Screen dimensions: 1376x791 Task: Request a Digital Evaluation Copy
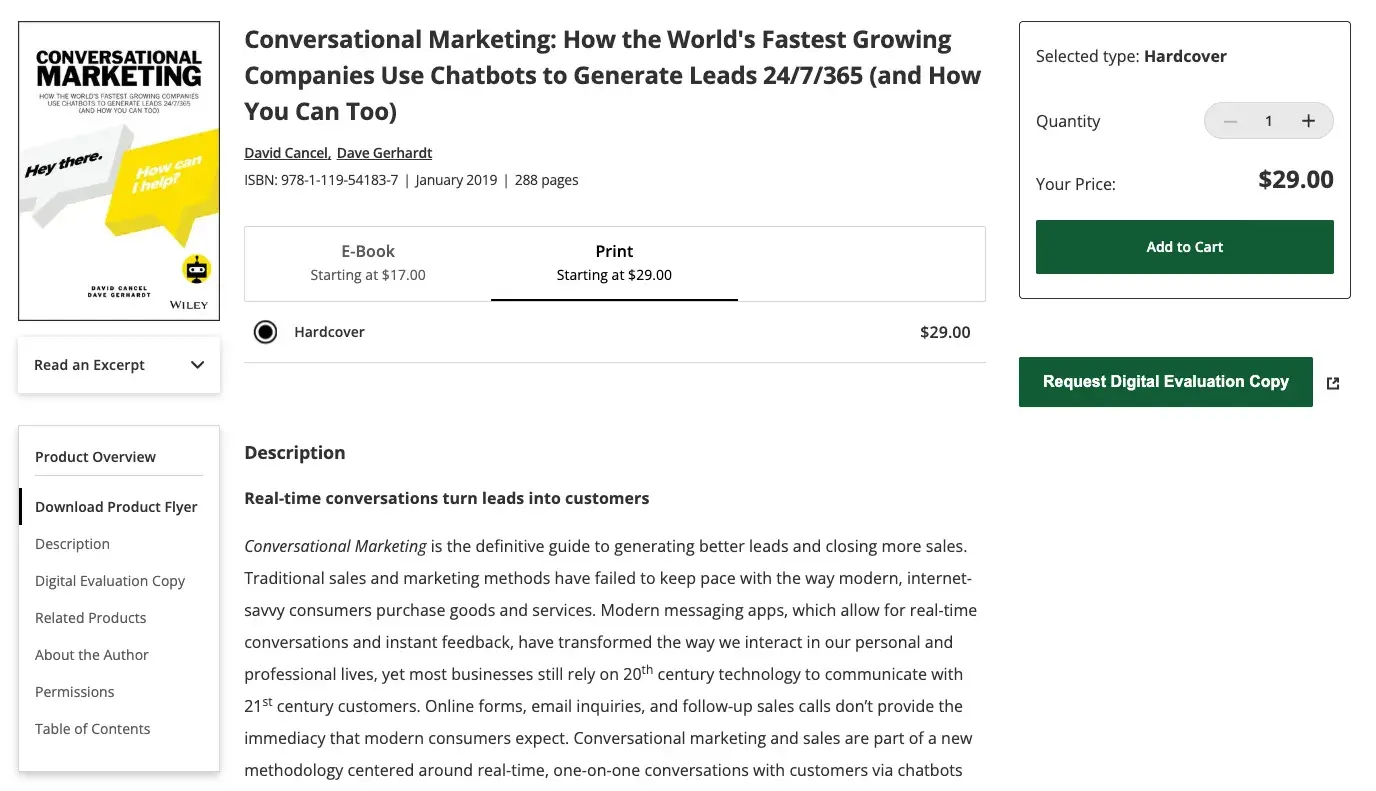(1165, 382)
